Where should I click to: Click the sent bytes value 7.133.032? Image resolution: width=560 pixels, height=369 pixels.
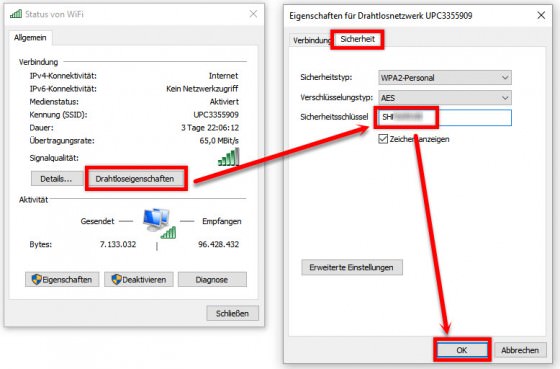(118, 244)
